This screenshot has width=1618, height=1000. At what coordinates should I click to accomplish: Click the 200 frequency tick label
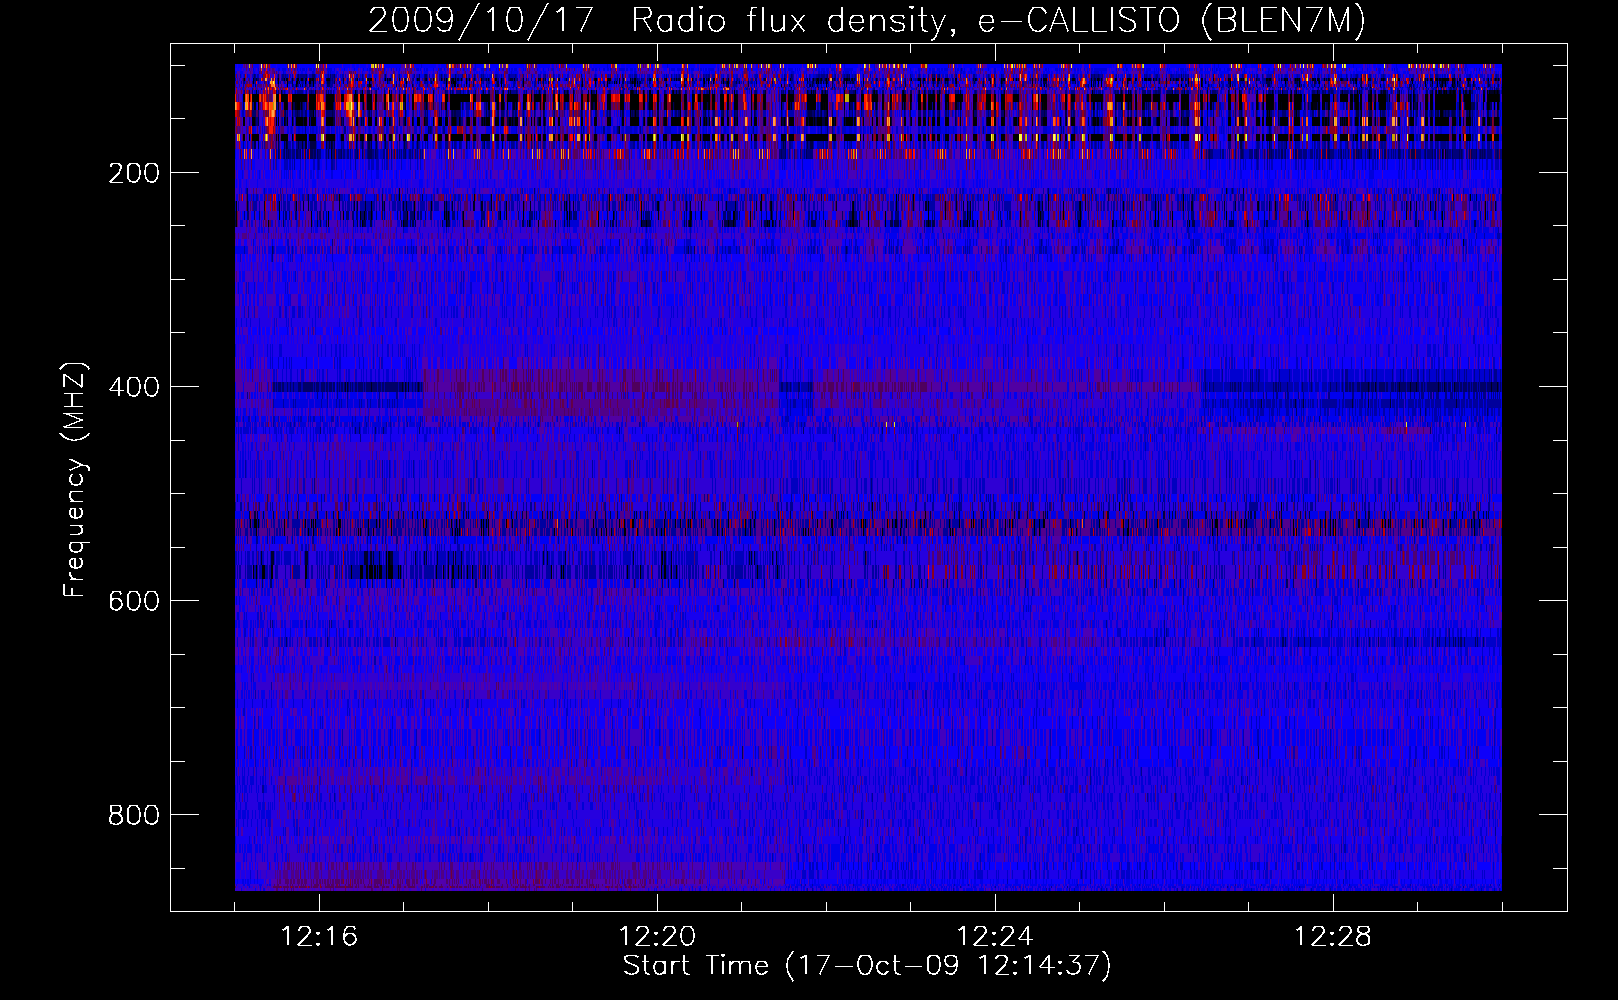pyautogui.click(x=134, y=173)
